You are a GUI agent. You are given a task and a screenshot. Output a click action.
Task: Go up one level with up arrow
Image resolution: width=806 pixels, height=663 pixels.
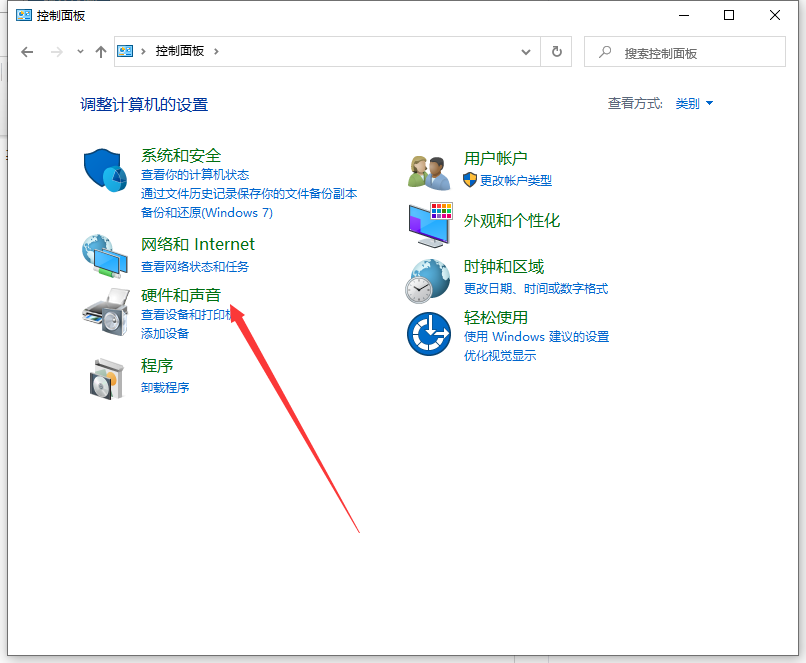pyautogui.click(x=100, y=52)
